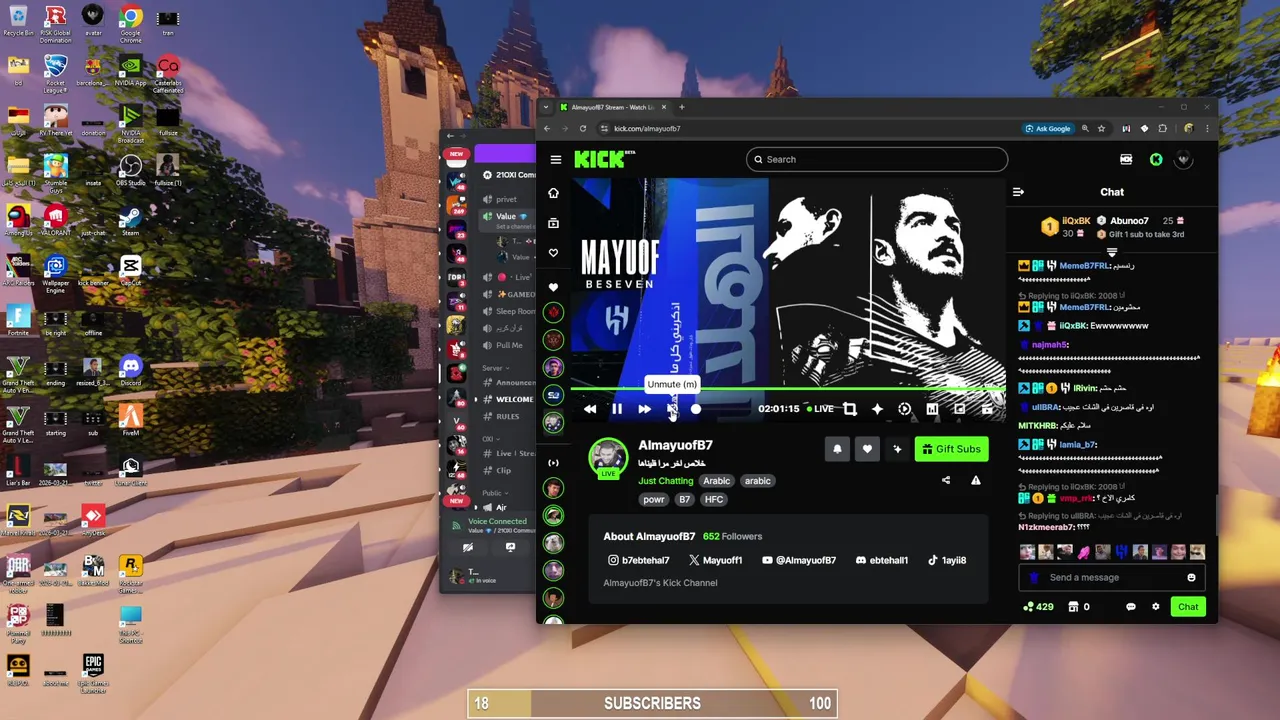Go to Kick Home via sidebar house icon
The image size is (1280, 720).
tap(553, 193)
